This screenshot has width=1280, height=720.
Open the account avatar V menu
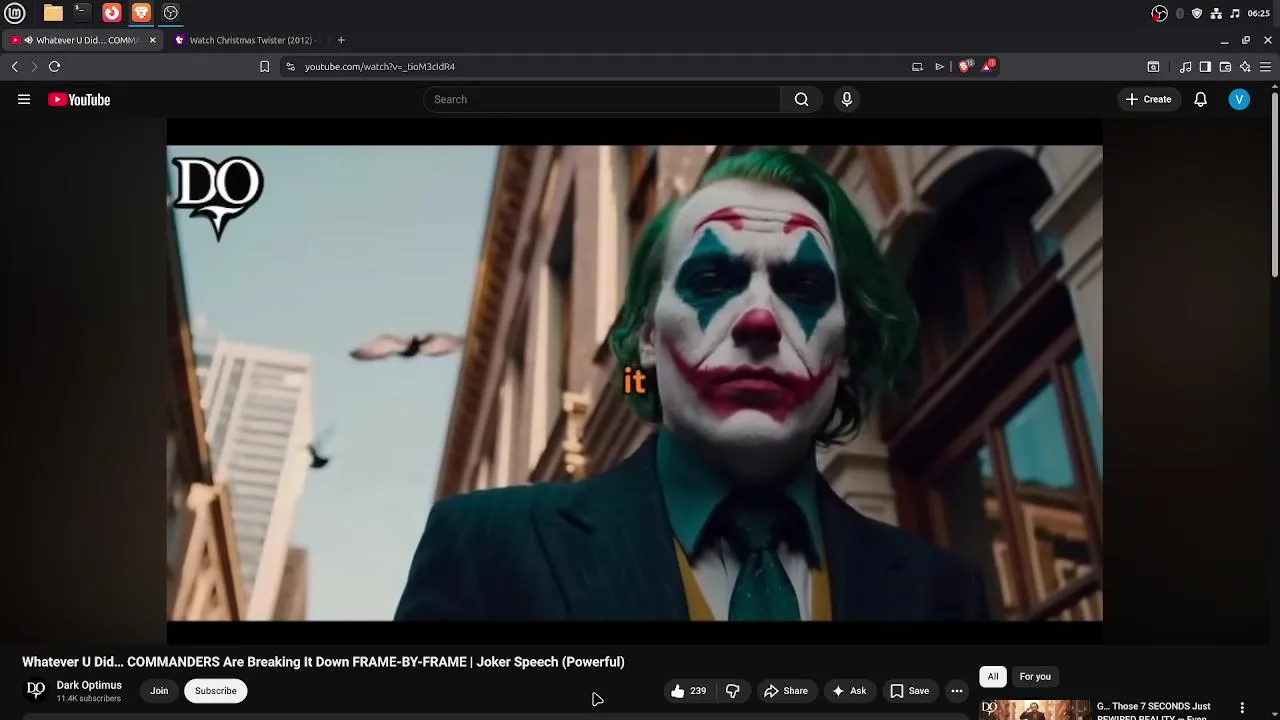click(x=1239, y=99)
